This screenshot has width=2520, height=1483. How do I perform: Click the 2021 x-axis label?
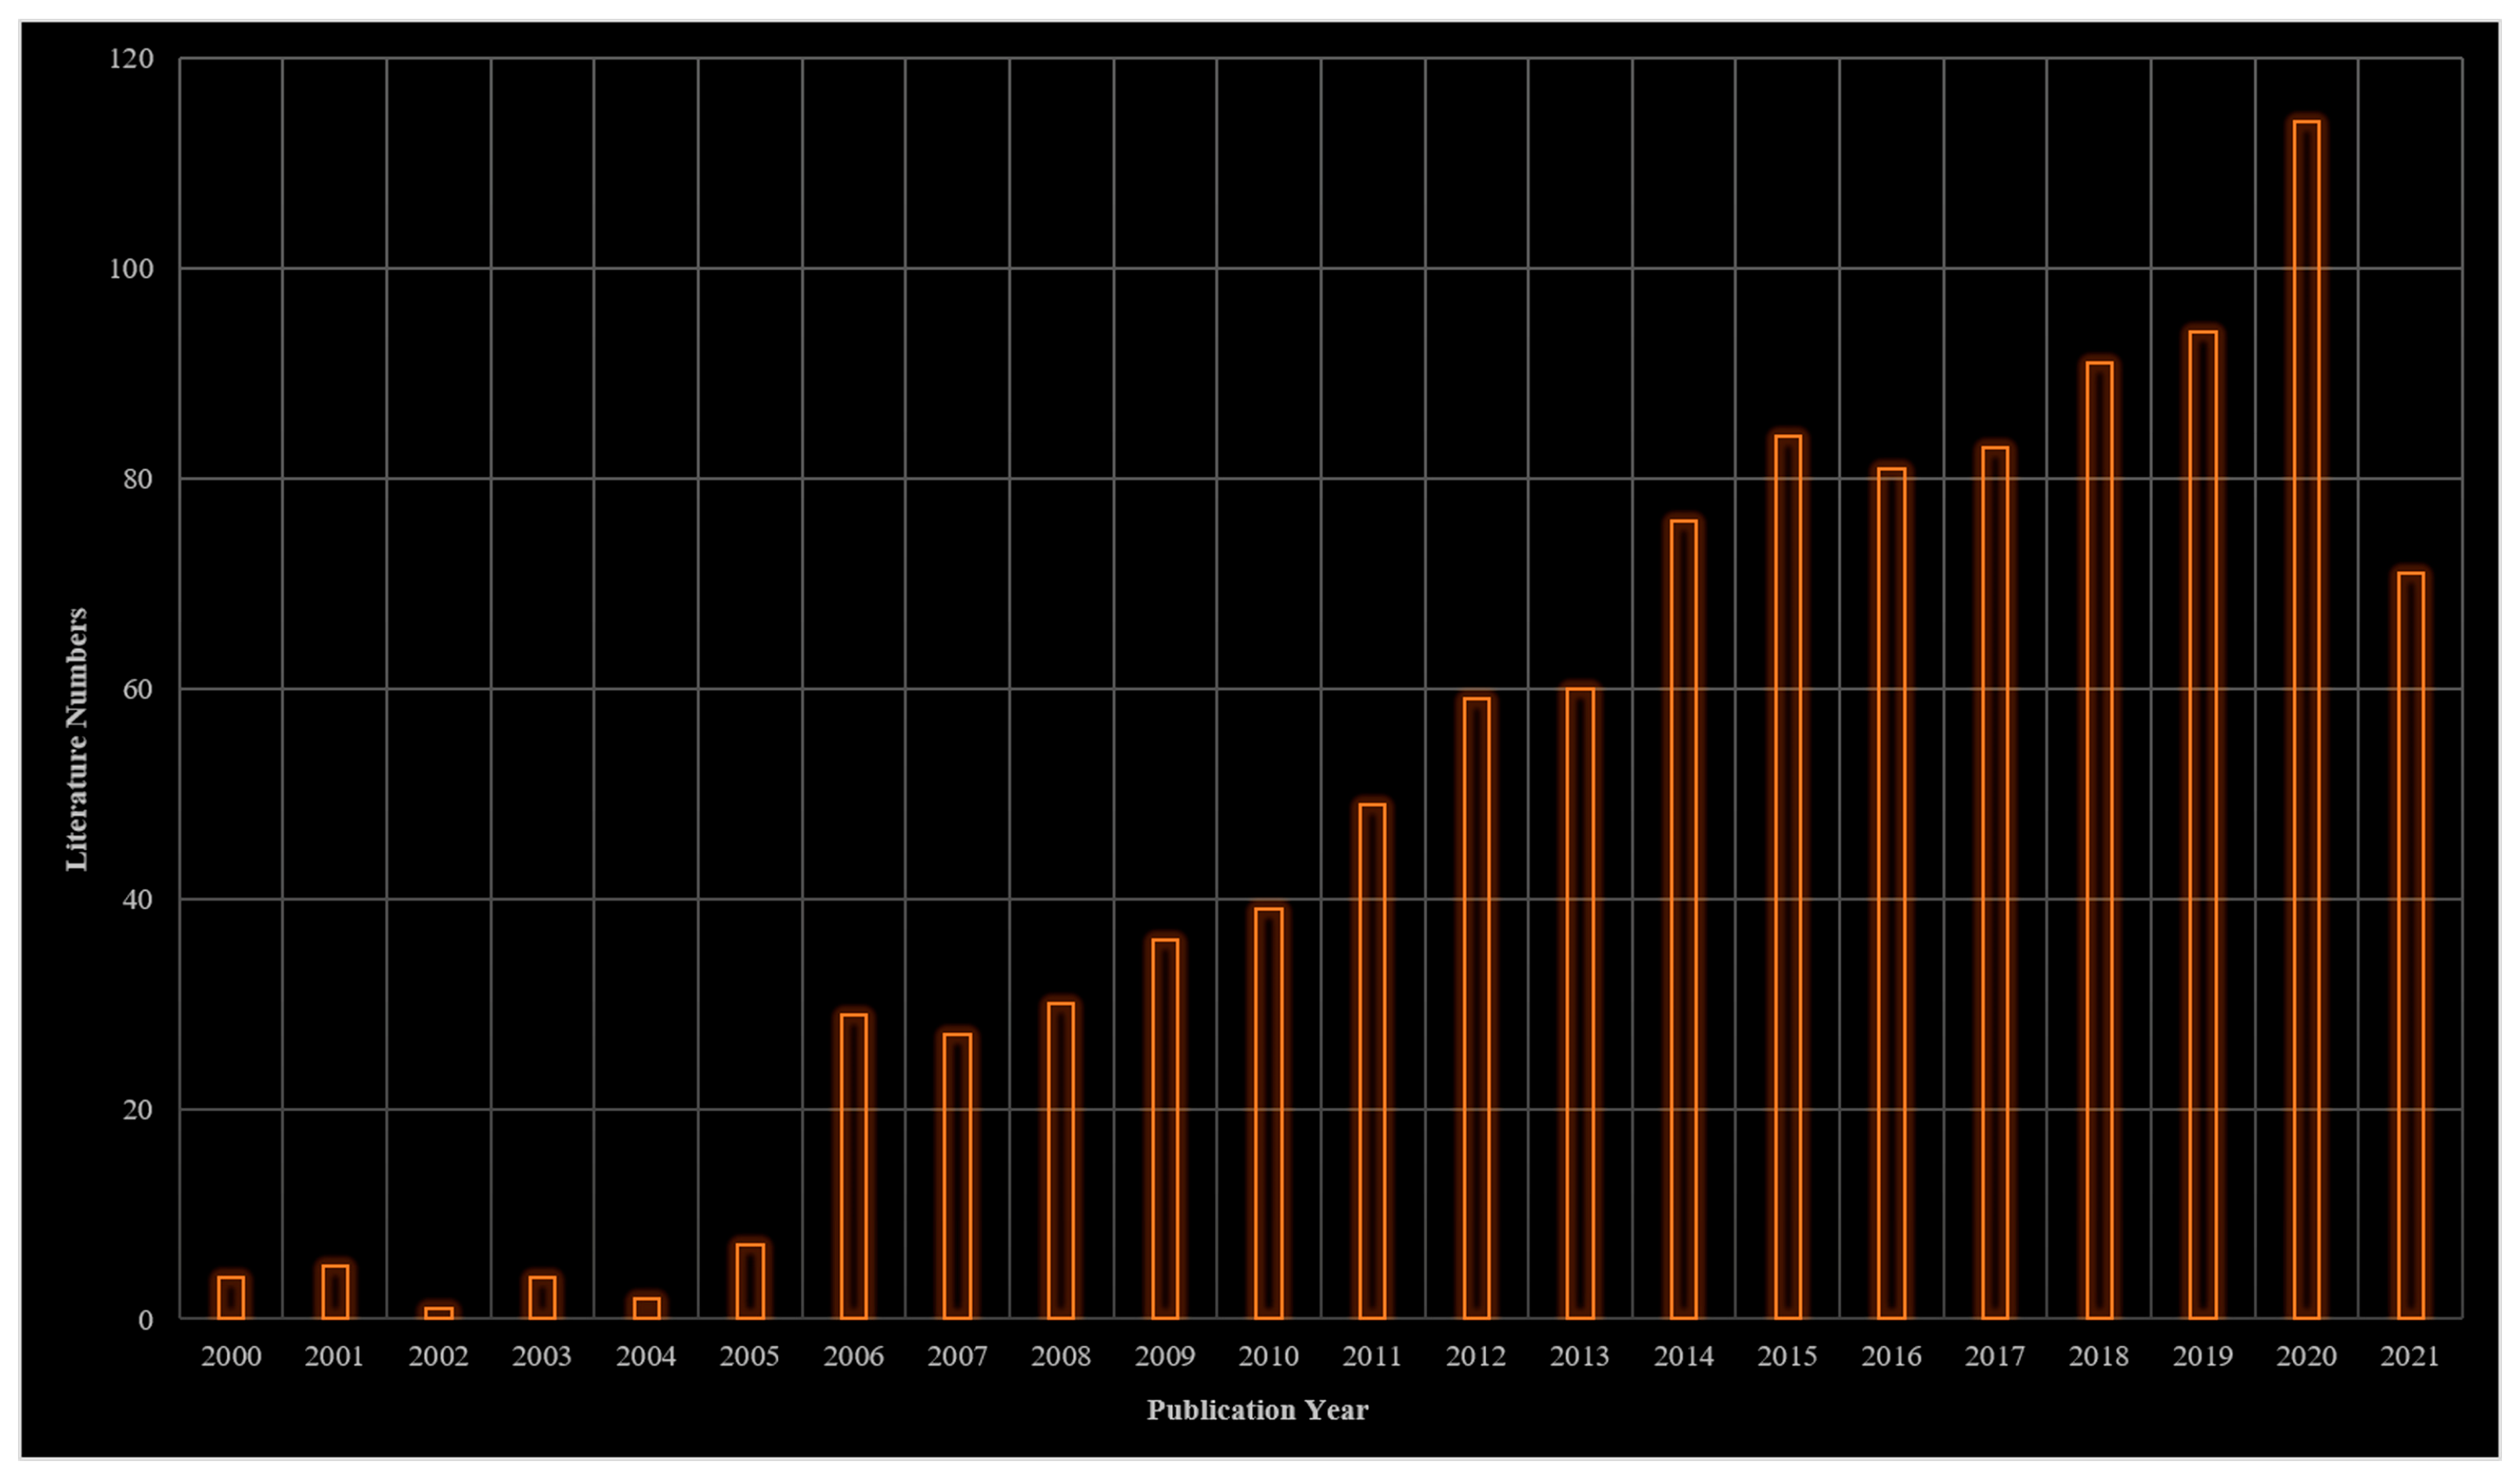2410,1357
